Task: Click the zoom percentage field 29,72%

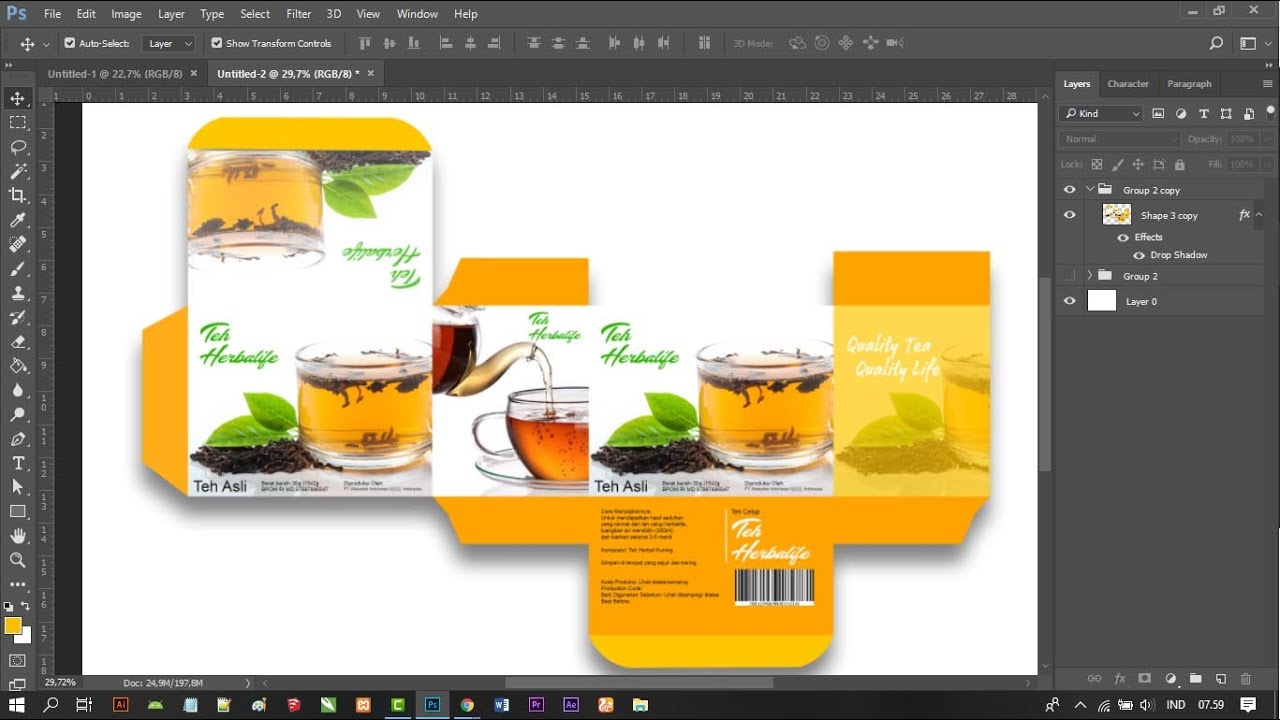Action: click(62, 682)
